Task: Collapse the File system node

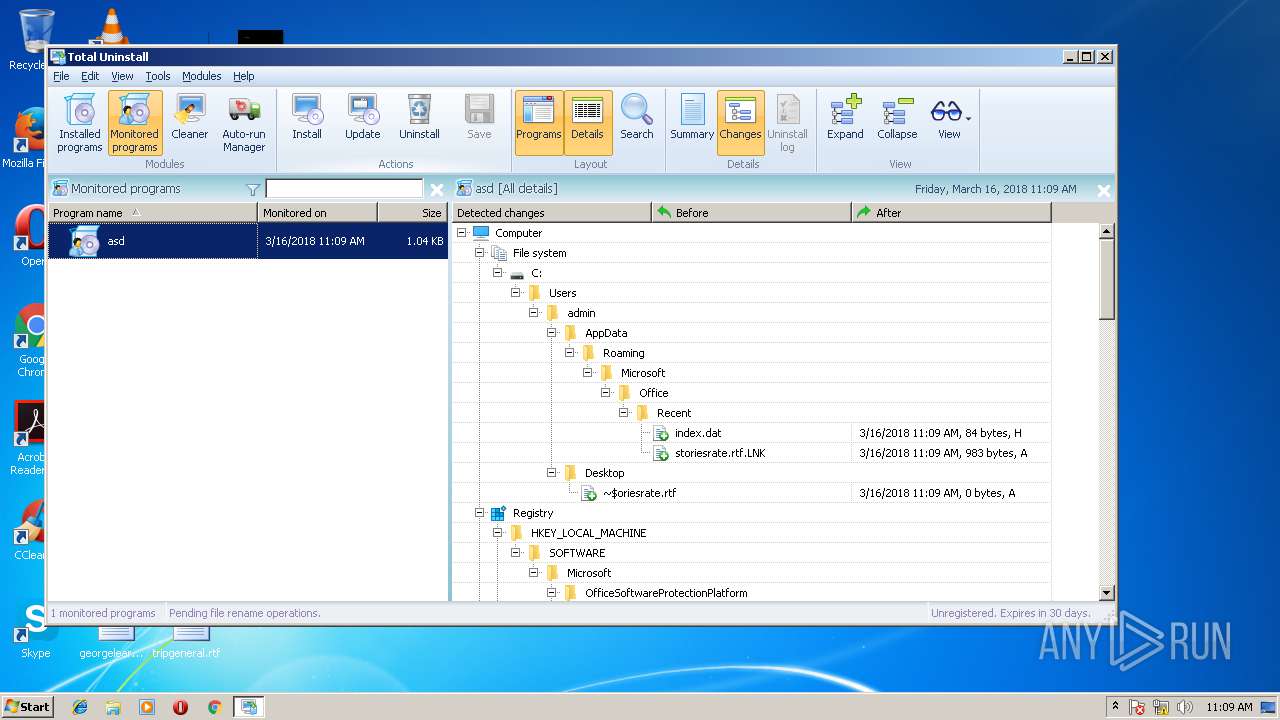Action: coord(480,253)
